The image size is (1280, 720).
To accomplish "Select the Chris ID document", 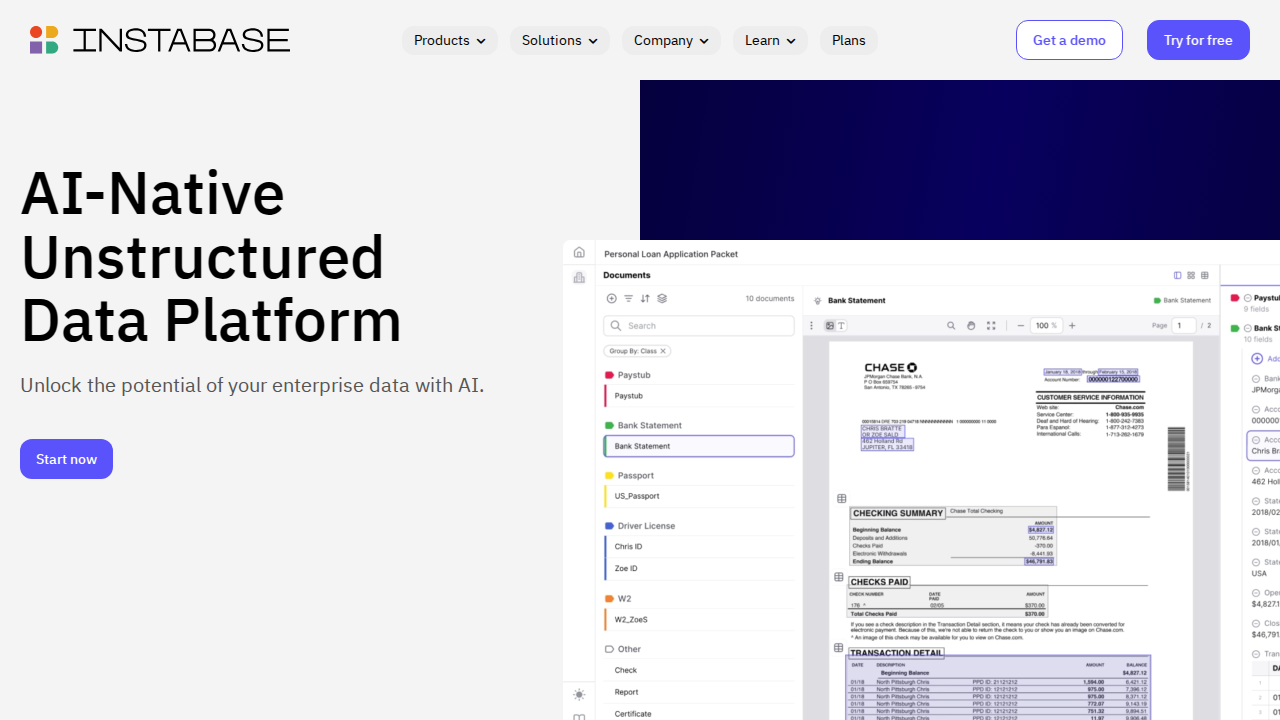I will [x=699, y=546].
